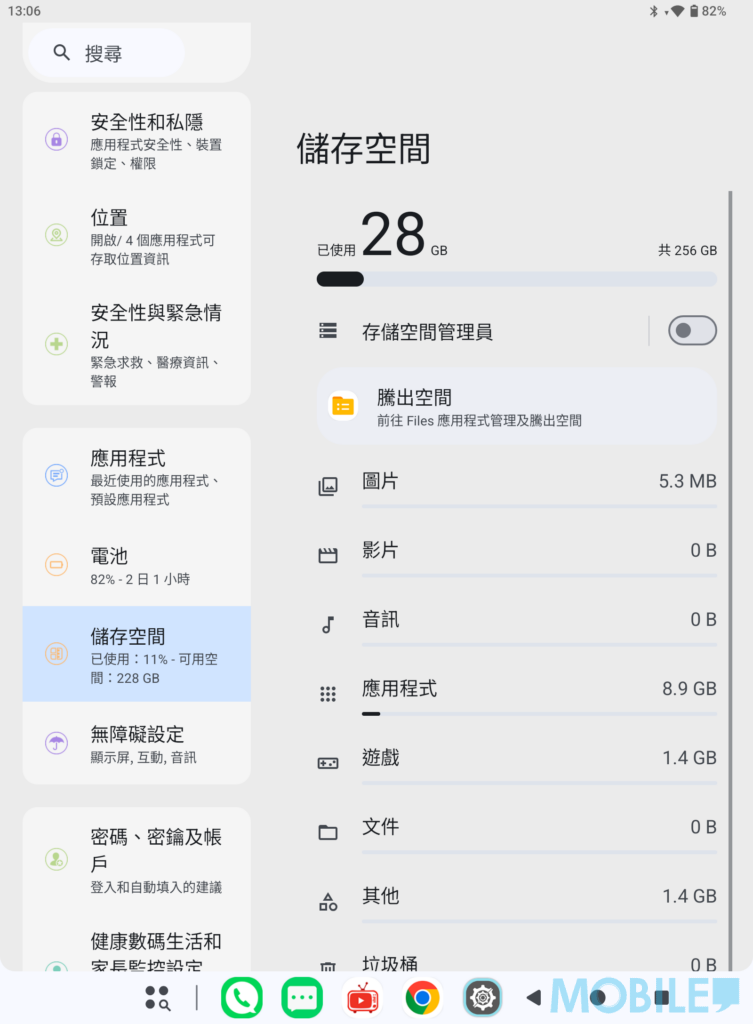
Task: Click the yellow Files icon
Action: (343, 406)
